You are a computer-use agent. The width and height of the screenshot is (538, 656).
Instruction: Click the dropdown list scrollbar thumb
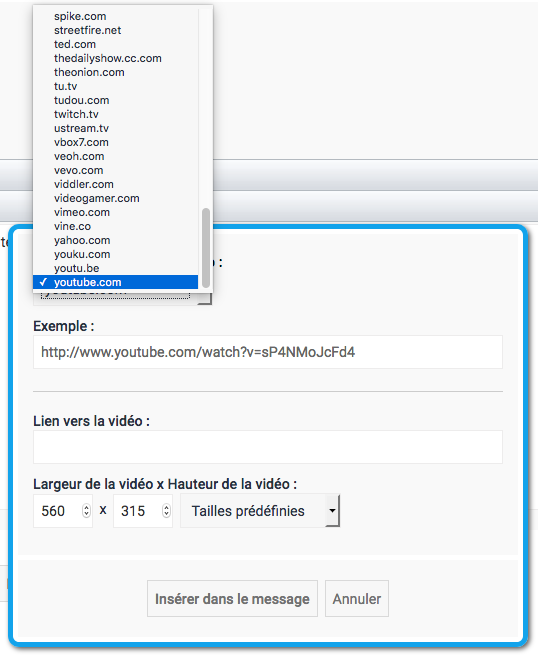pyautogui.click(x=206, y=248)
